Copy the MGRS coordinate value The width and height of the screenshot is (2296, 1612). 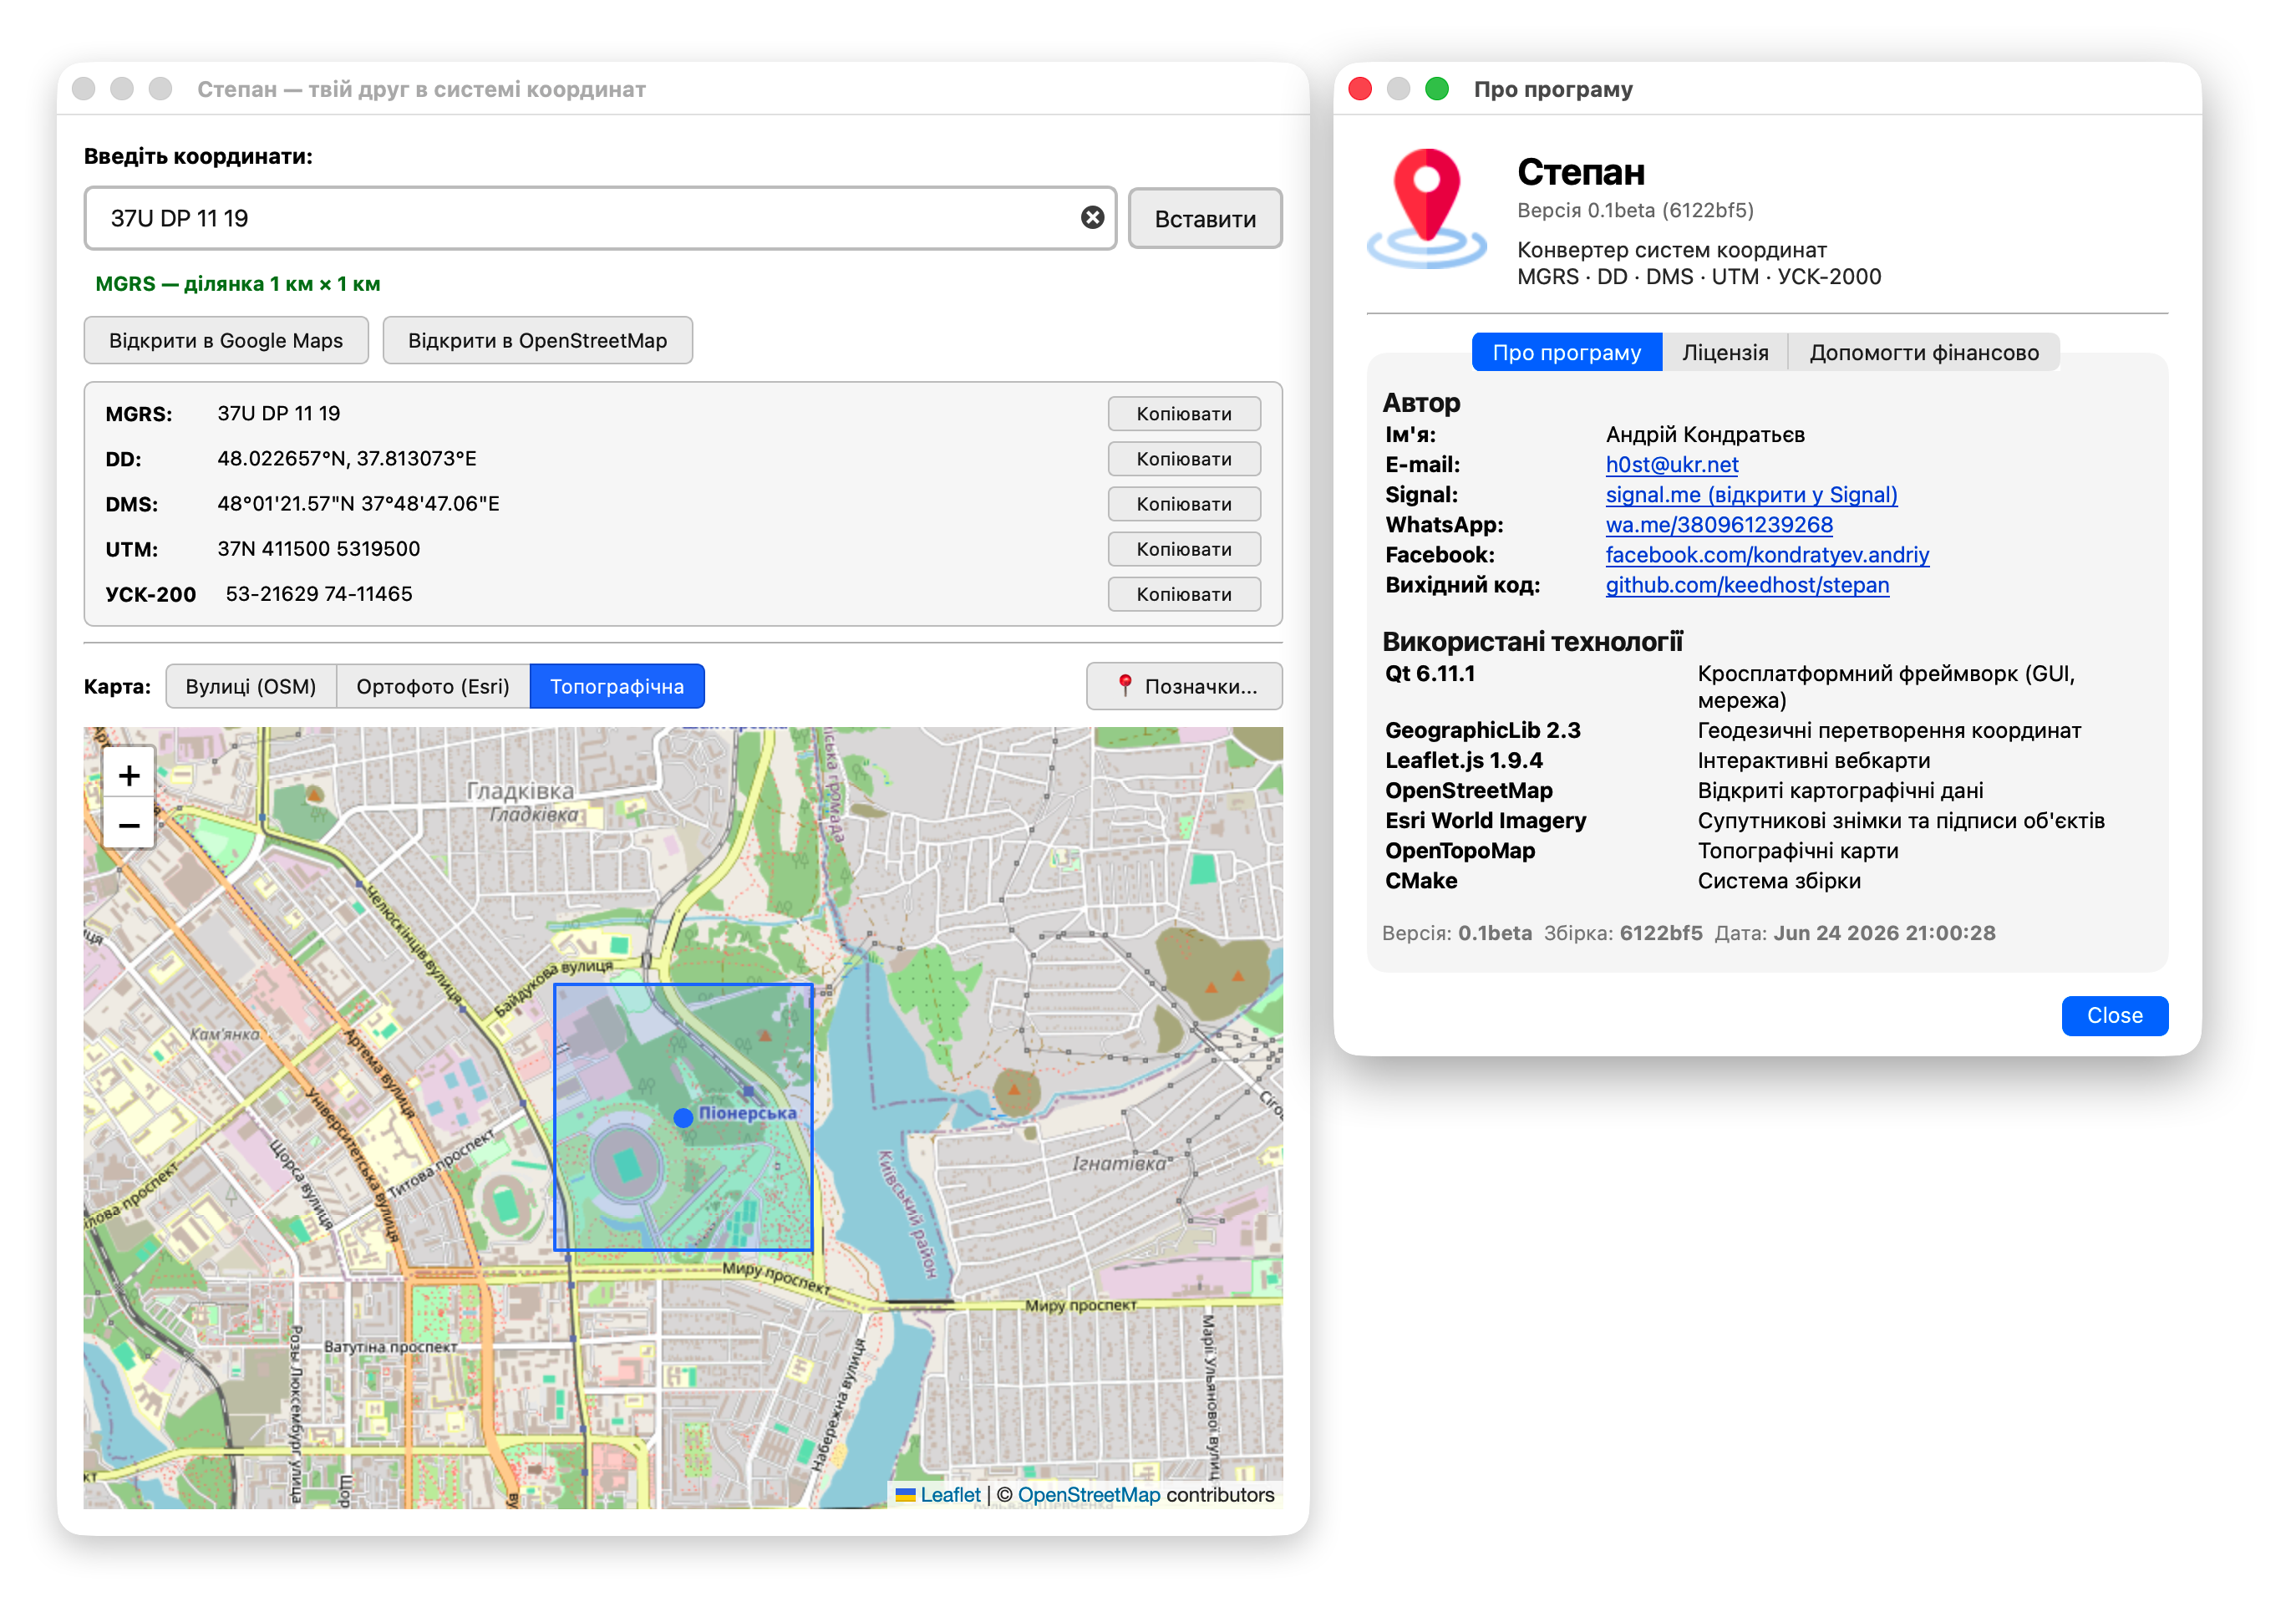pos(1184,413)
